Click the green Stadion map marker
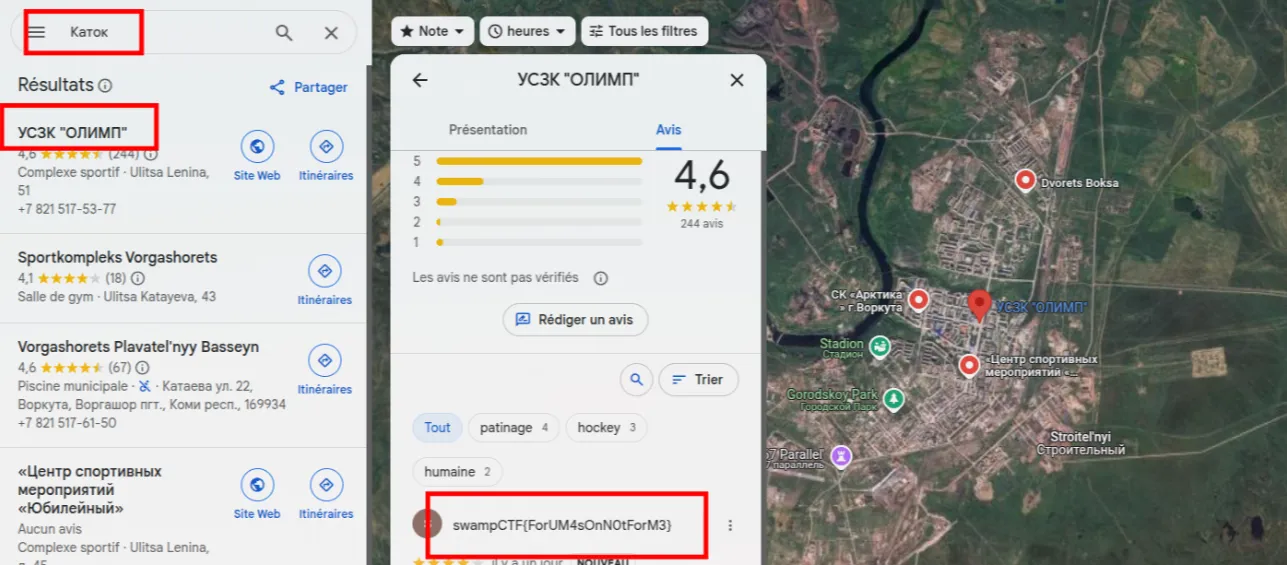The image size is (1287, 565). [880, 347]
